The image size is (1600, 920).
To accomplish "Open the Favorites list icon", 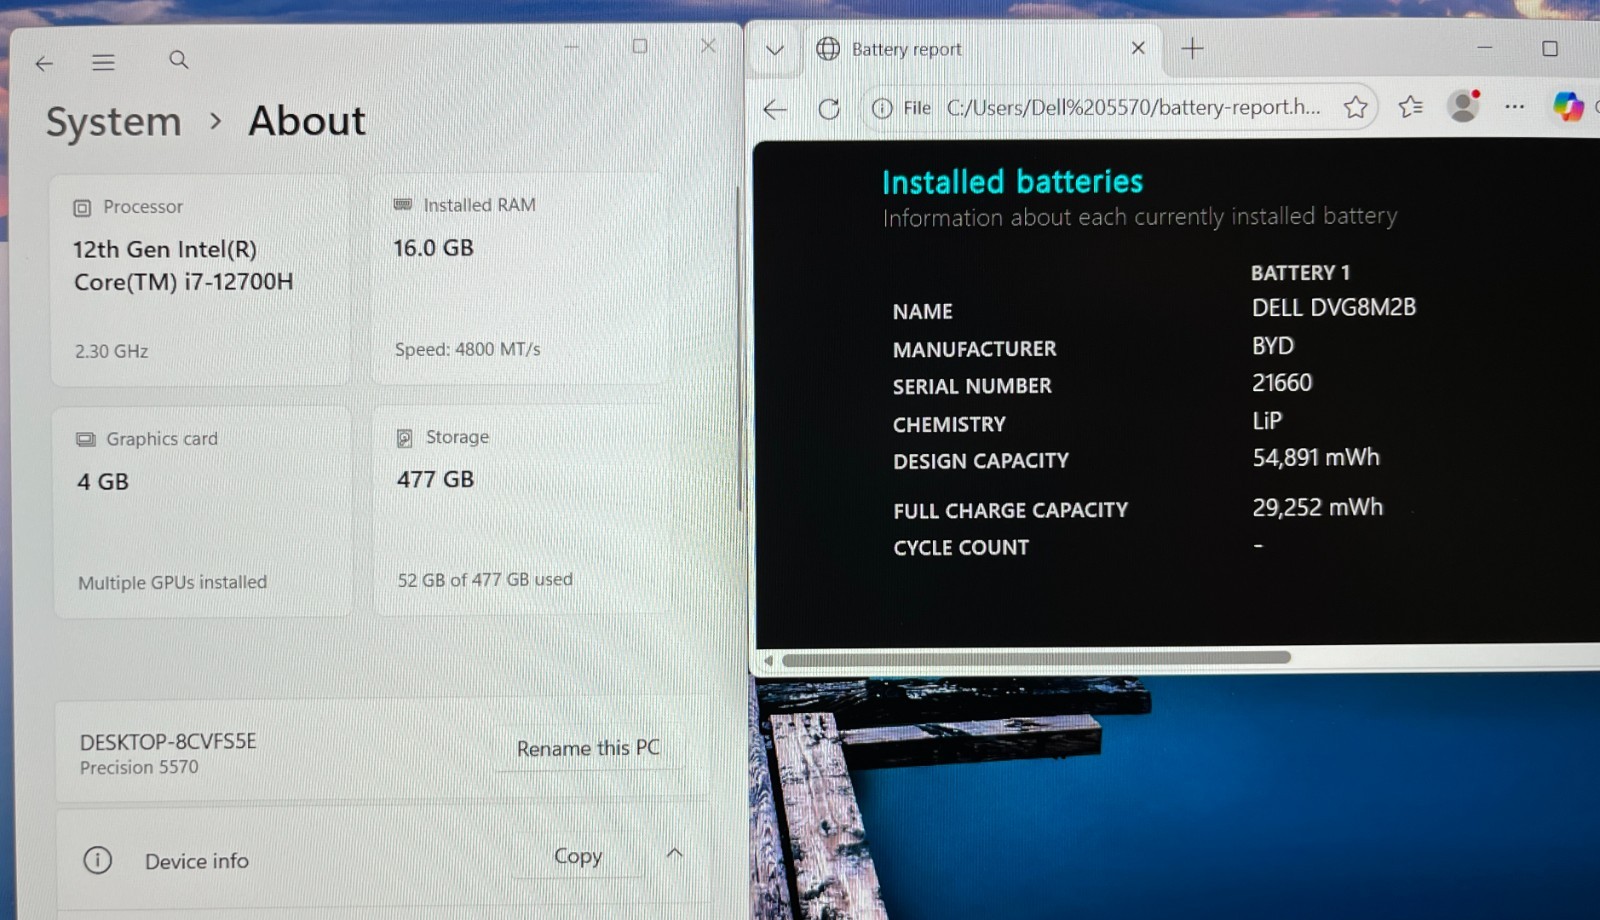I will point(1410,106).
